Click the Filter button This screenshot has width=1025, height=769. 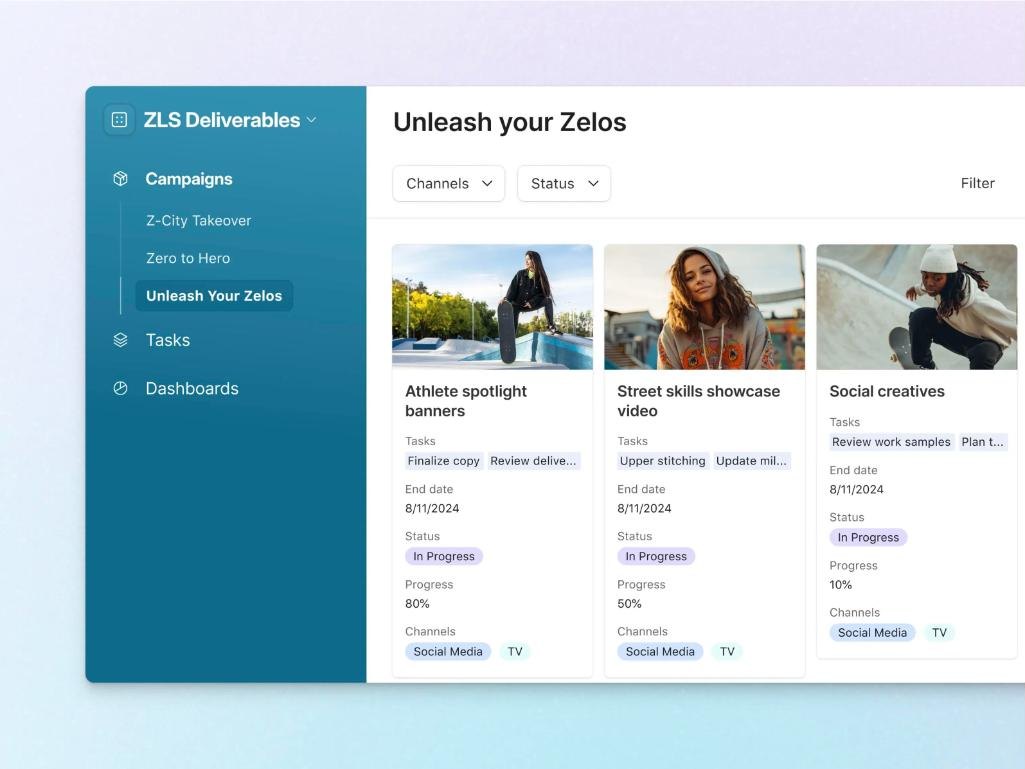click(977, 184)
